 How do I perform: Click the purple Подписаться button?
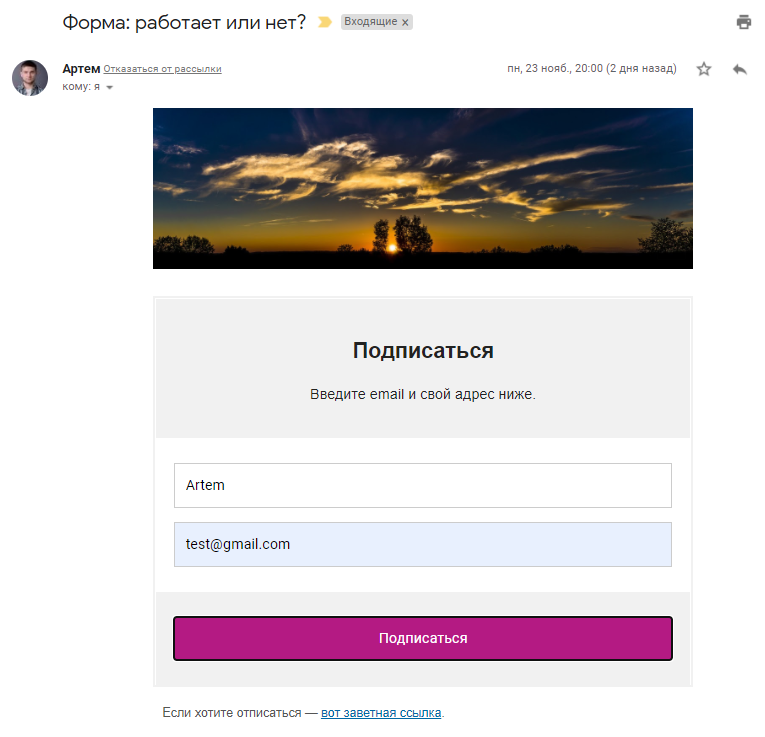(423, 638)
